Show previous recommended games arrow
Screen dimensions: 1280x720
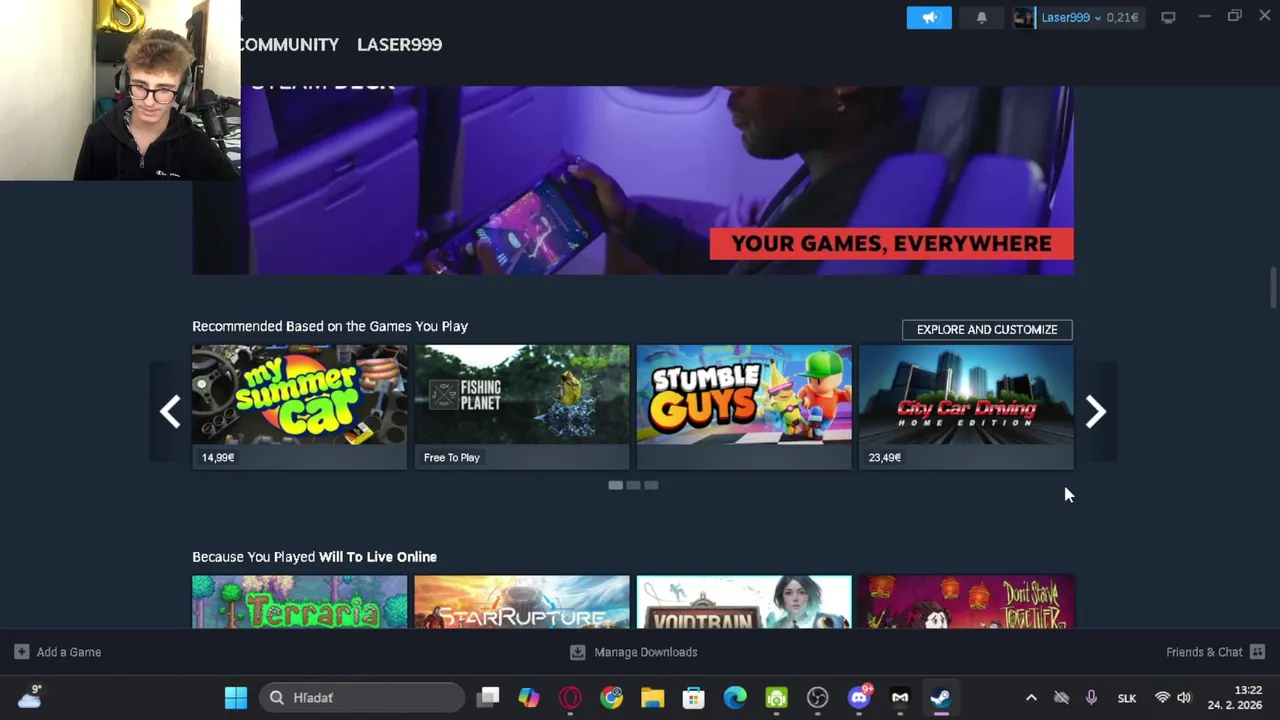point(170,411)
